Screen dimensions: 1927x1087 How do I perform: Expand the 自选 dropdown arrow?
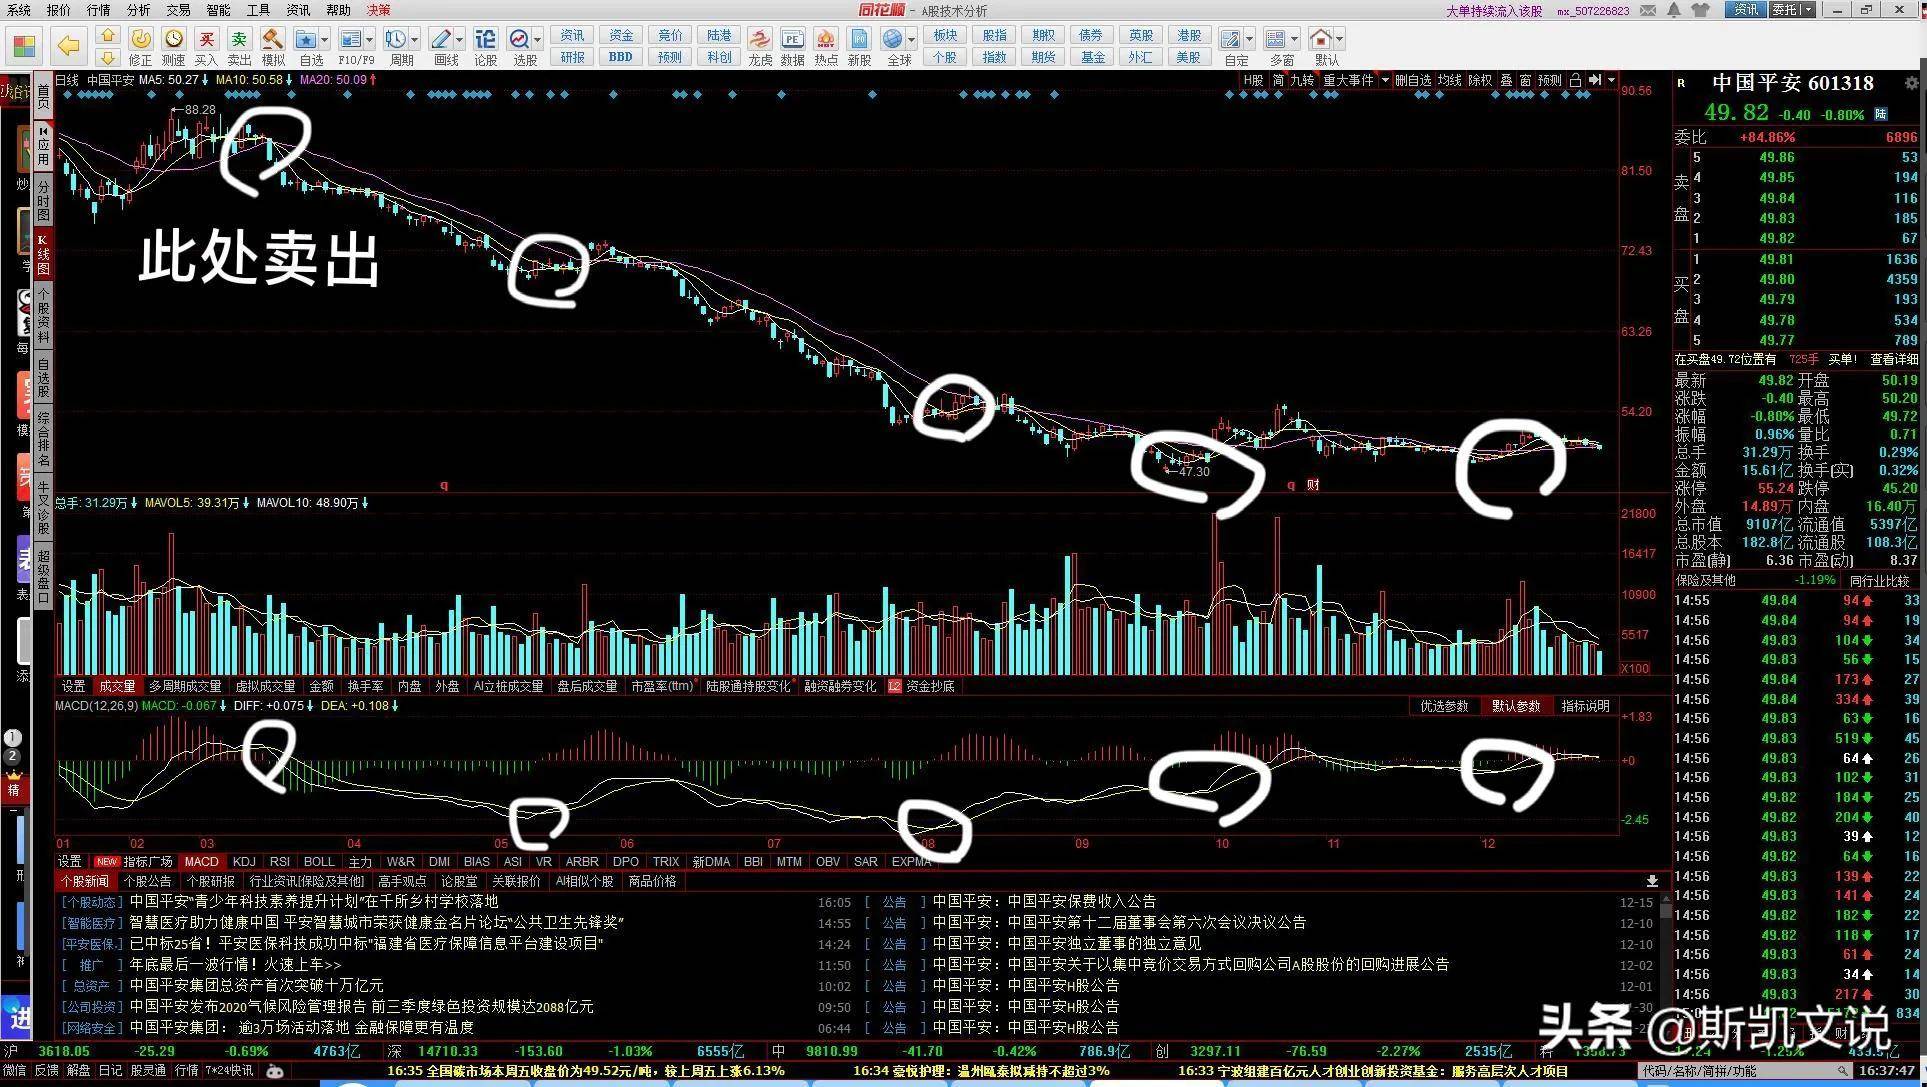(326, 40)
